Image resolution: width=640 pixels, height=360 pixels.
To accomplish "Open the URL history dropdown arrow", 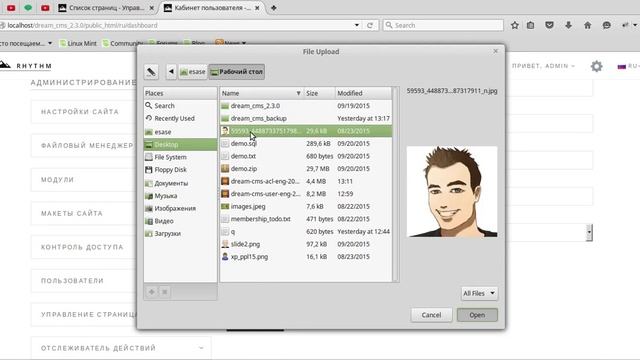I will pos(357,25).
